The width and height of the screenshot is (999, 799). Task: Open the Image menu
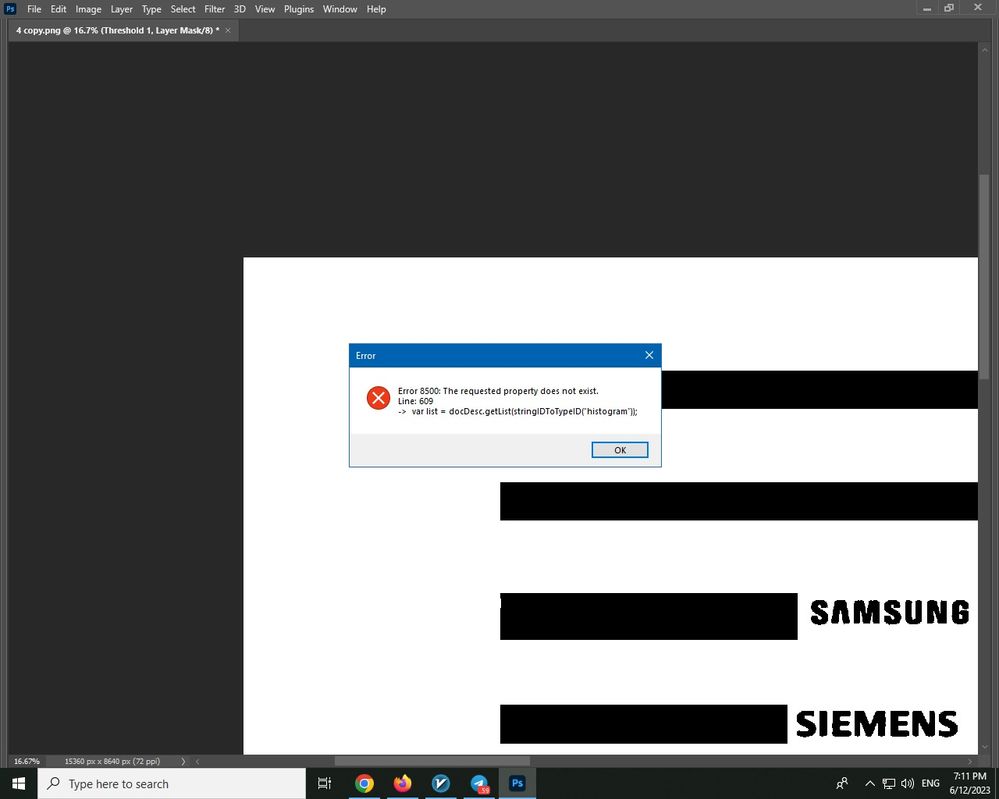pyautogui.click(x=89, y=9)
